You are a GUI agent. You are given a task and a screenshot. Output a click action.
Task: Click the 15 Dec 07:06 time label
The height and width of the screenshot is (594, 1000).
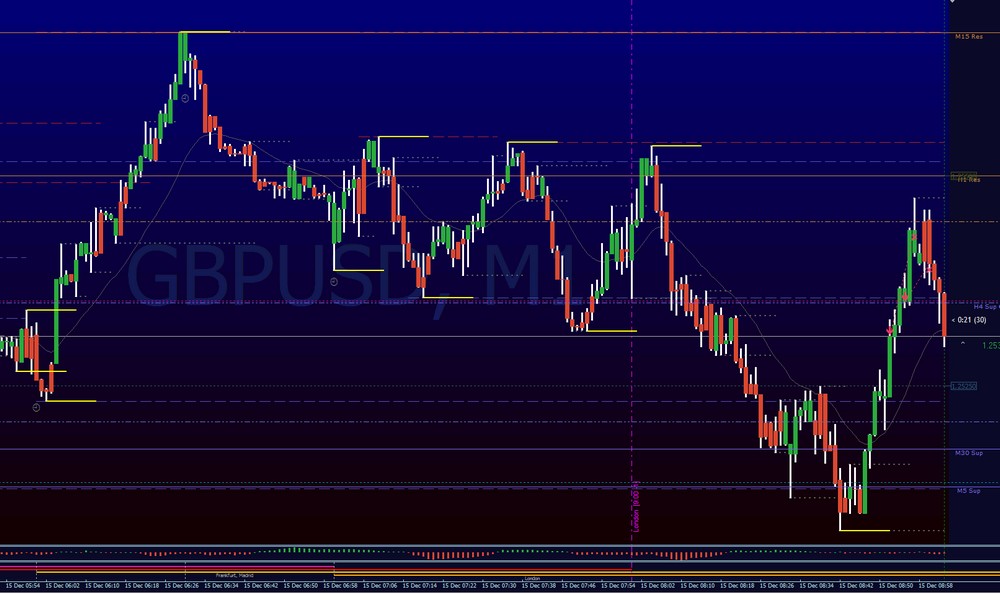379,586
